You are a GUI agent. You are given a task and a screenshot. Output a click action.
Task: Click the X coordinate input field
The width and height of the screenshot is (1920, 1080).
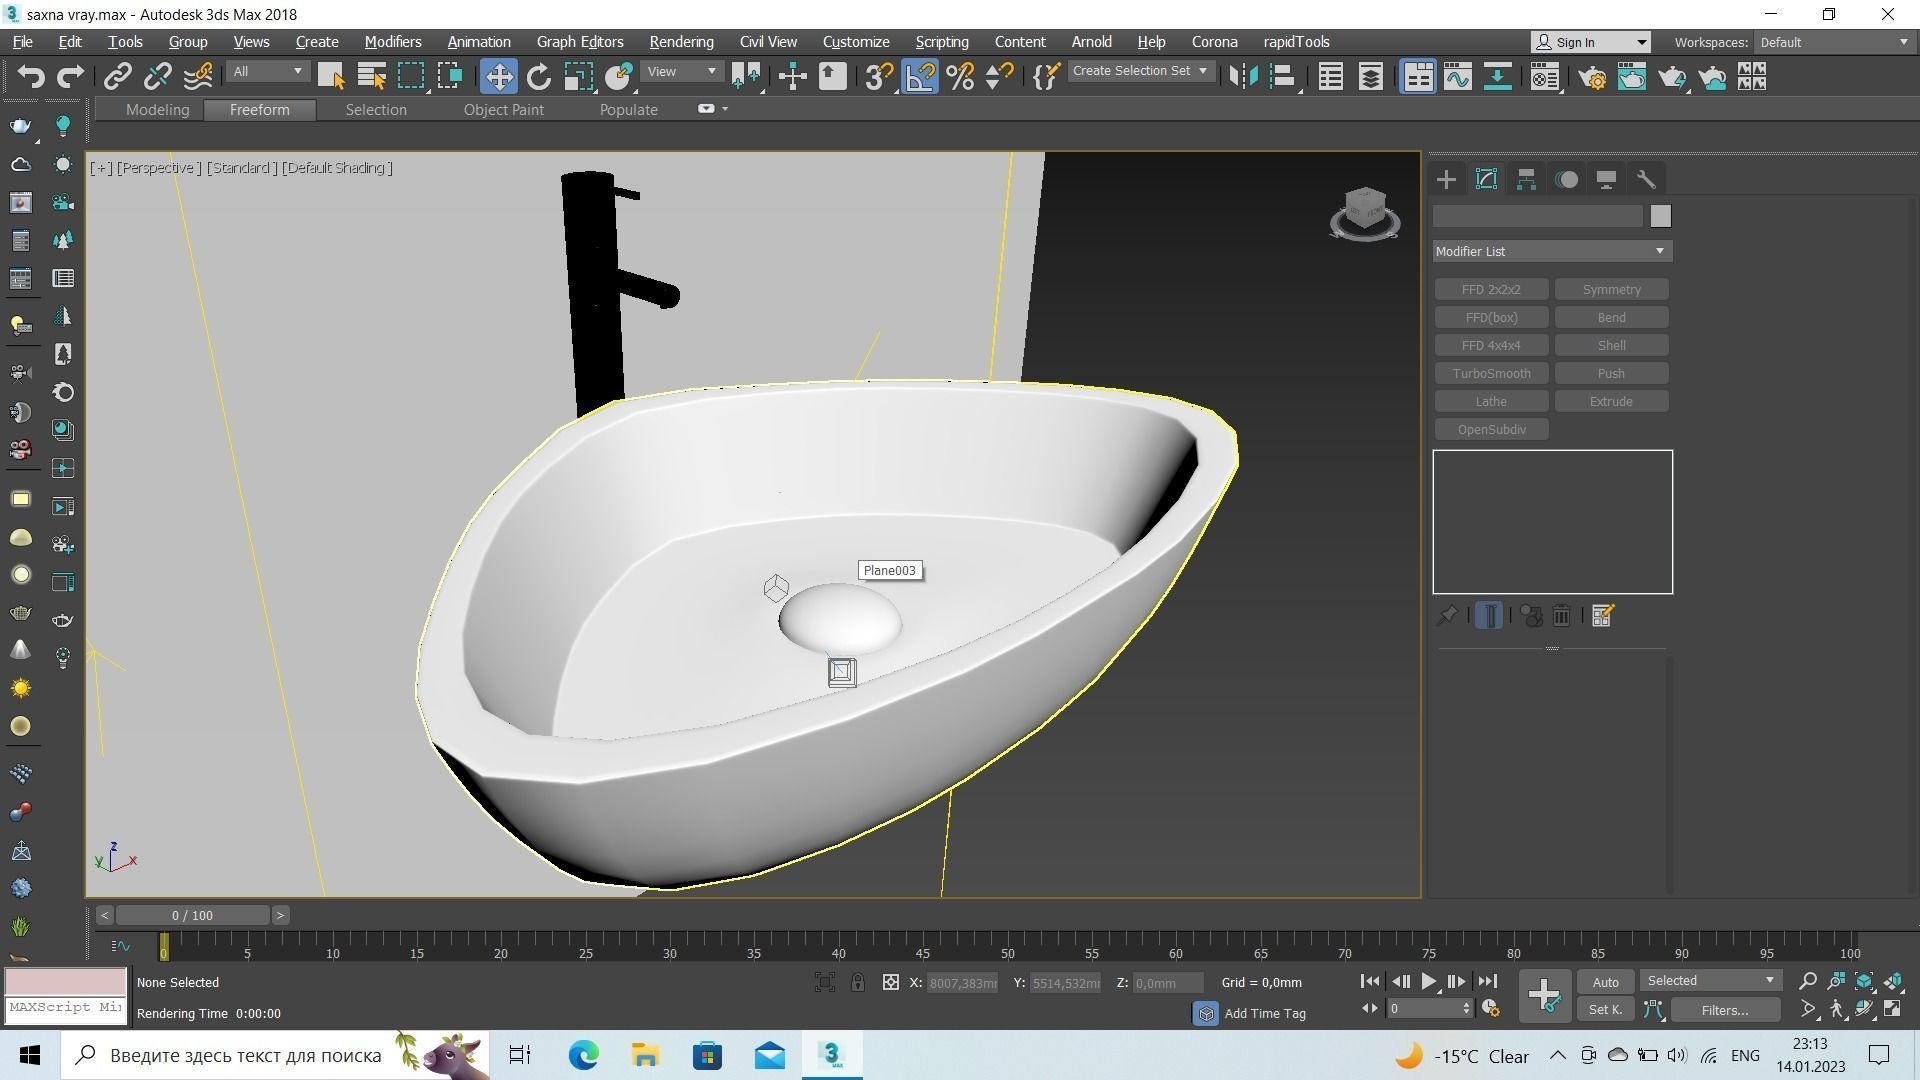pos(962,984)
